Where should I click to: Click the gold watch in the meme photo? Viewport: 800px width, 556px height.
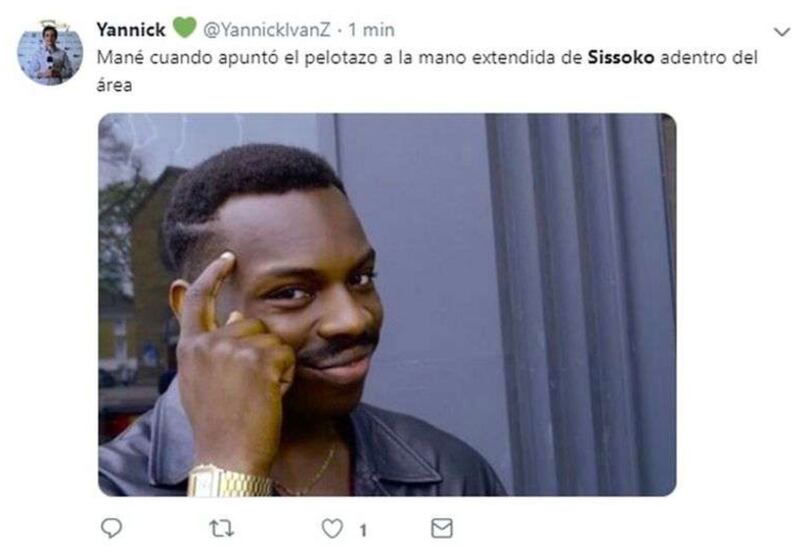coord(230,482)
